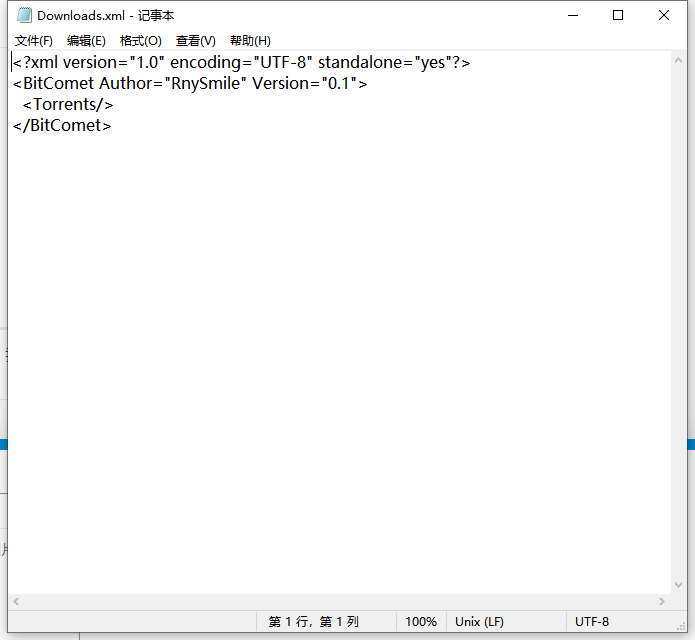Image resolution: width=695 pixels, height=640 pixels.
Task: Maximize the Notepad window
Action: tap(618, 16)
